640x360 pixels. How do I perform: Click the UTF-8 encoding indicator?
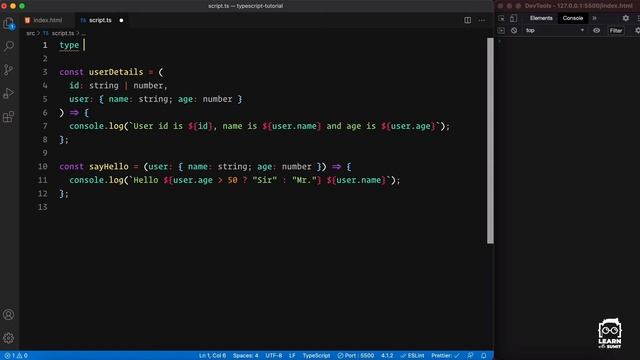273,356
